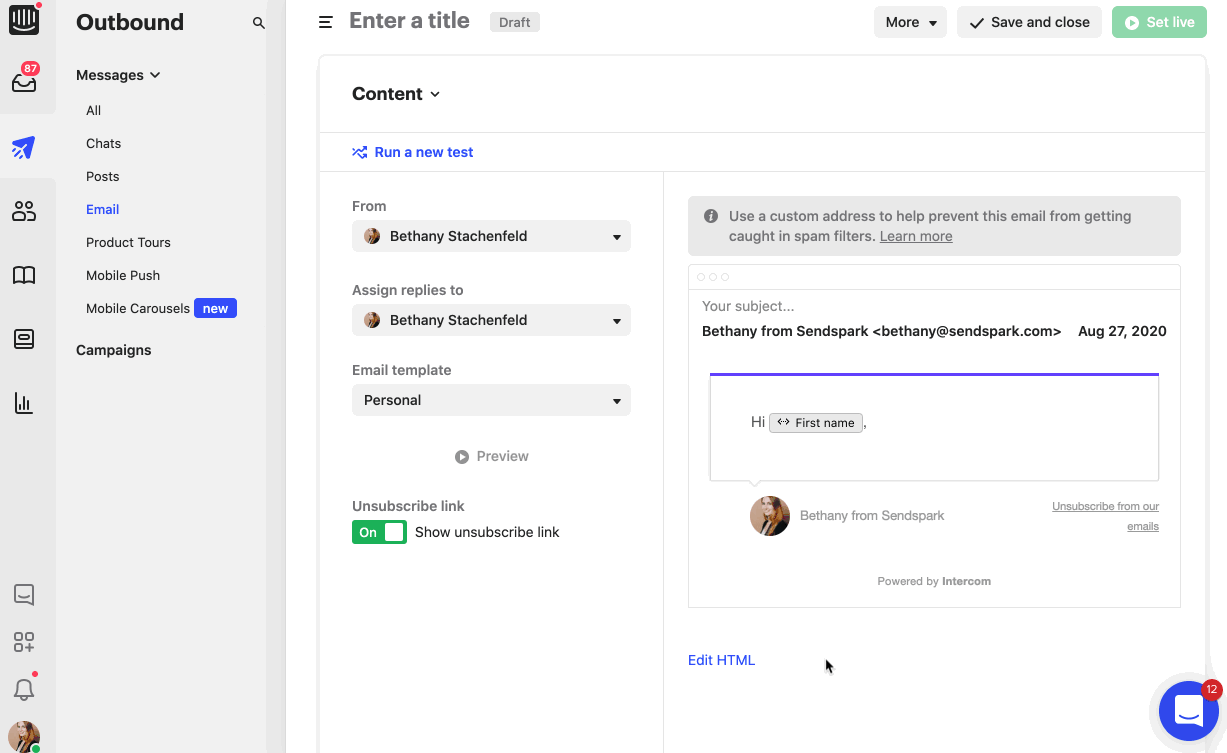Screen dimensions: 1227x753
Task: Click Unsubscribe from our emails link
Action: click(x=1106, y=516)
